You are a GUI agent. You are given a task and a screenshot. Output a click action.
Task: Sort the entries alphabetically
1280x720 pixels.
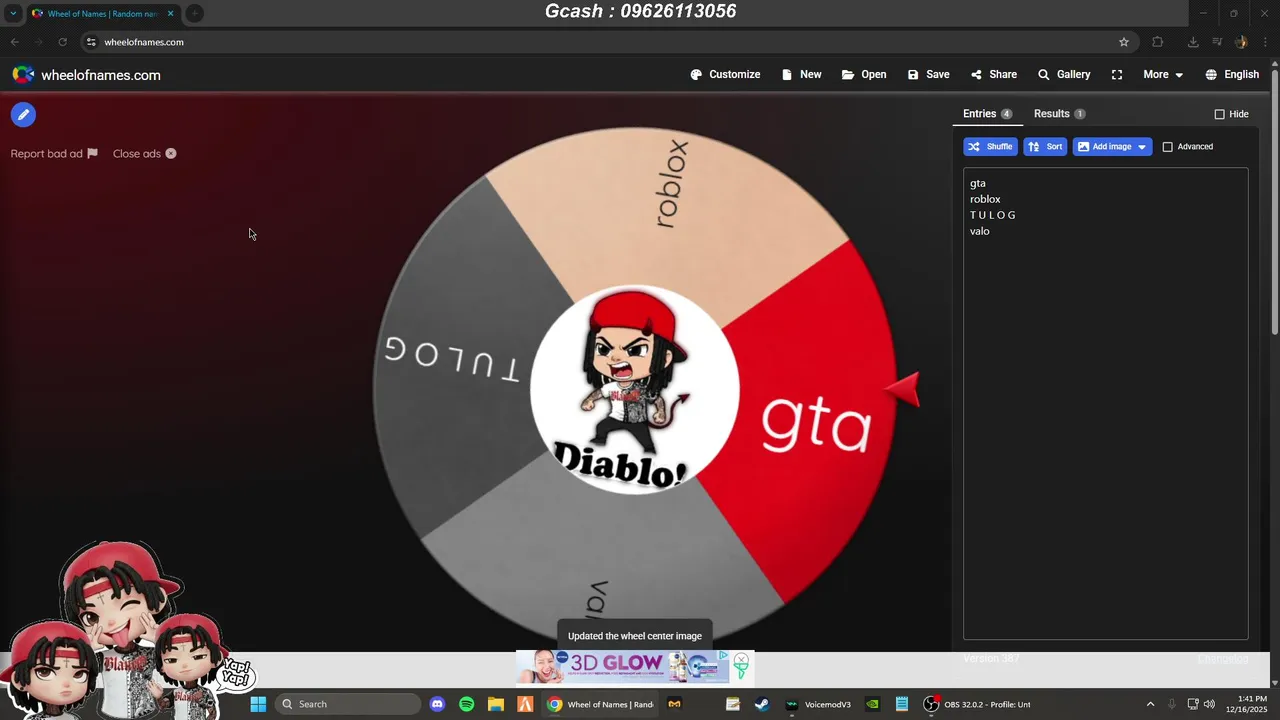pyautogui.click(x=1045, y=147)
